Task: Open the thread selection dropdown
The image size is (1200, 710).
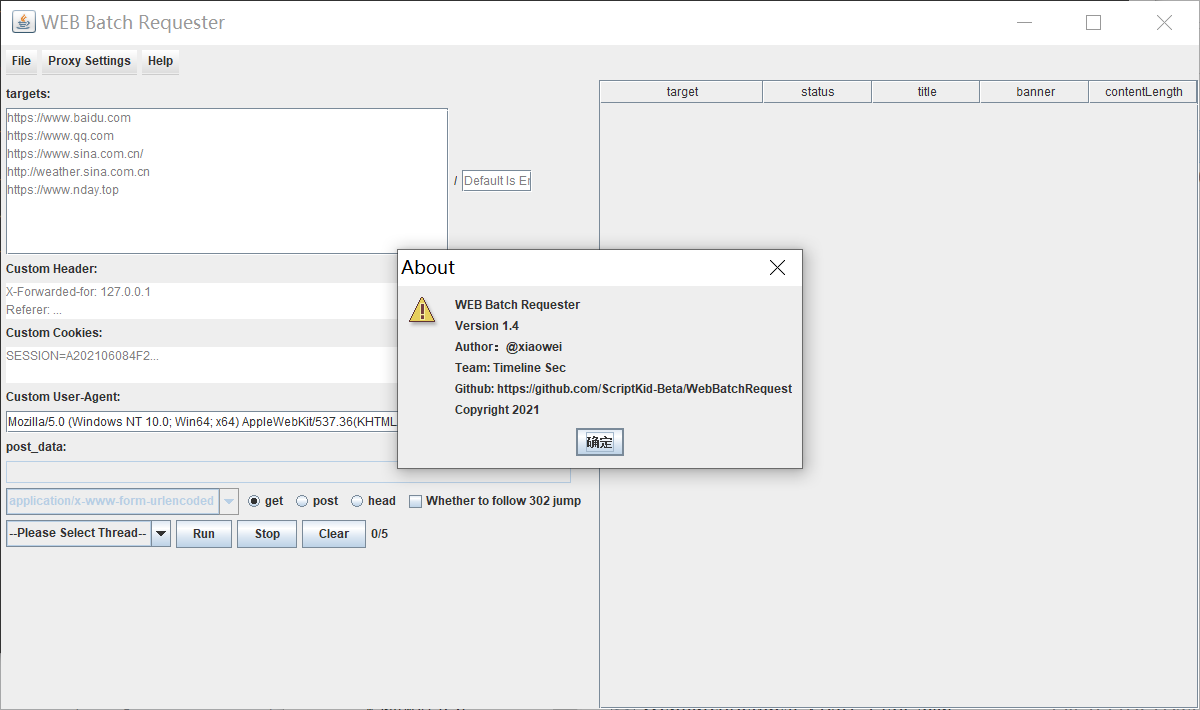Action: (x=159, y=533)
